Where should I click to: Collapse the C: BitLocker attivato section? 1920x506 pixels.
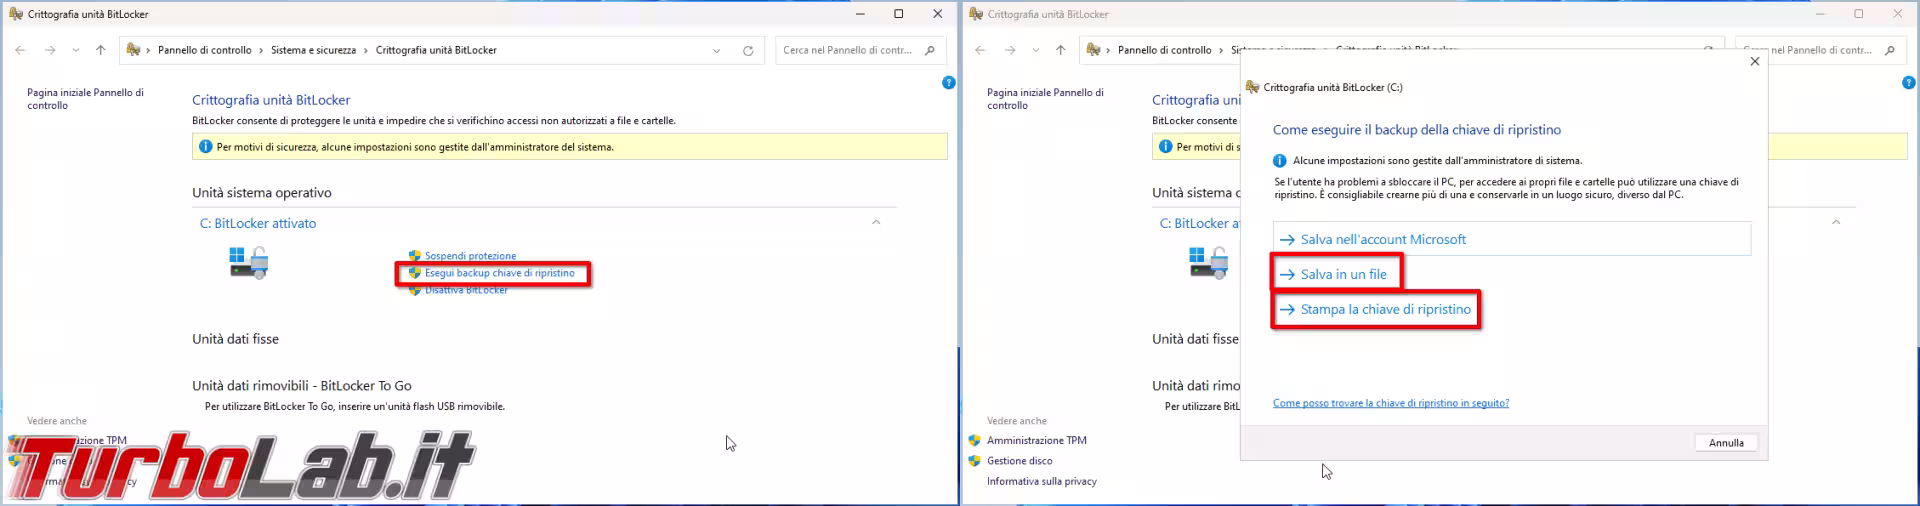click(x=876, y=223)
